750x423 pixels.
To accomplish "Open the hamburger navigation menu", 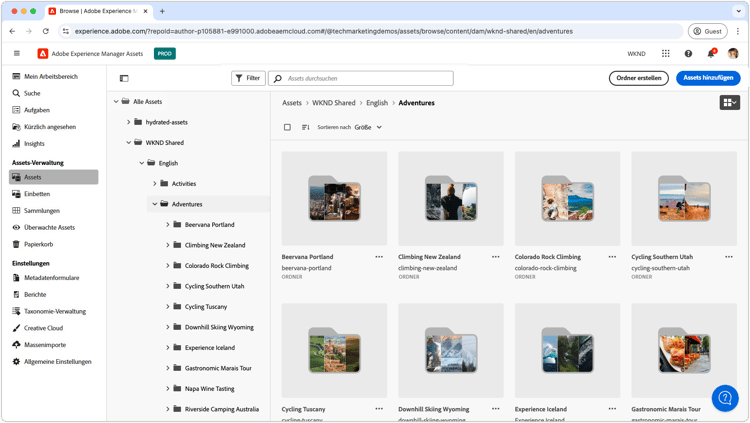I will pyautogui.click(x=17, y=54).
